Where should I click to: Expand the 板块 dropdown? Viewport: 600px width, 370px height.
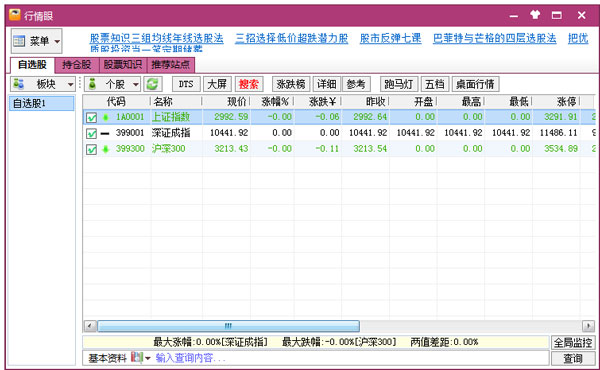point(70,84)
